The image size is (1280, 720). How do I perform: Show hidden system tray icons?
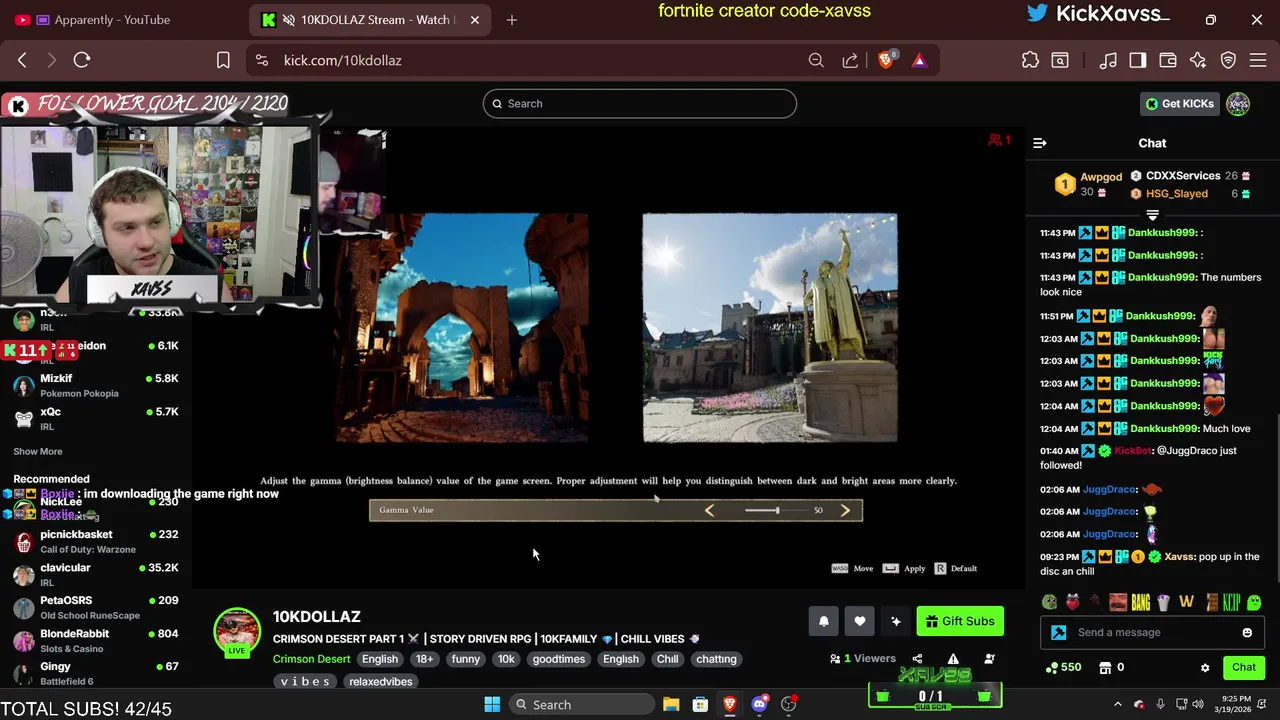pos(1117,704)
